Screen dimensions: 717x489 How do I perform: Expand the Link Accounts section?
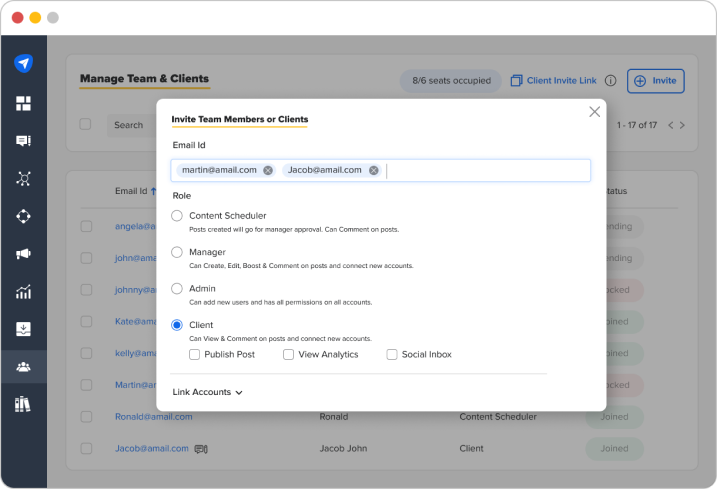point(207,392)
